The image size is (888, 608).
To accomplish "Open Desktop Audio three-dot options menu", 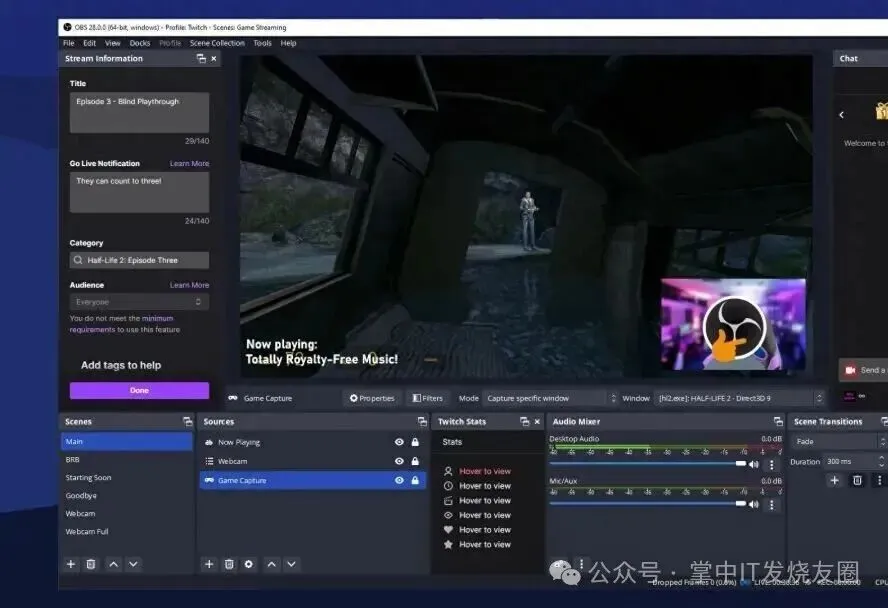I will [771, 465].
